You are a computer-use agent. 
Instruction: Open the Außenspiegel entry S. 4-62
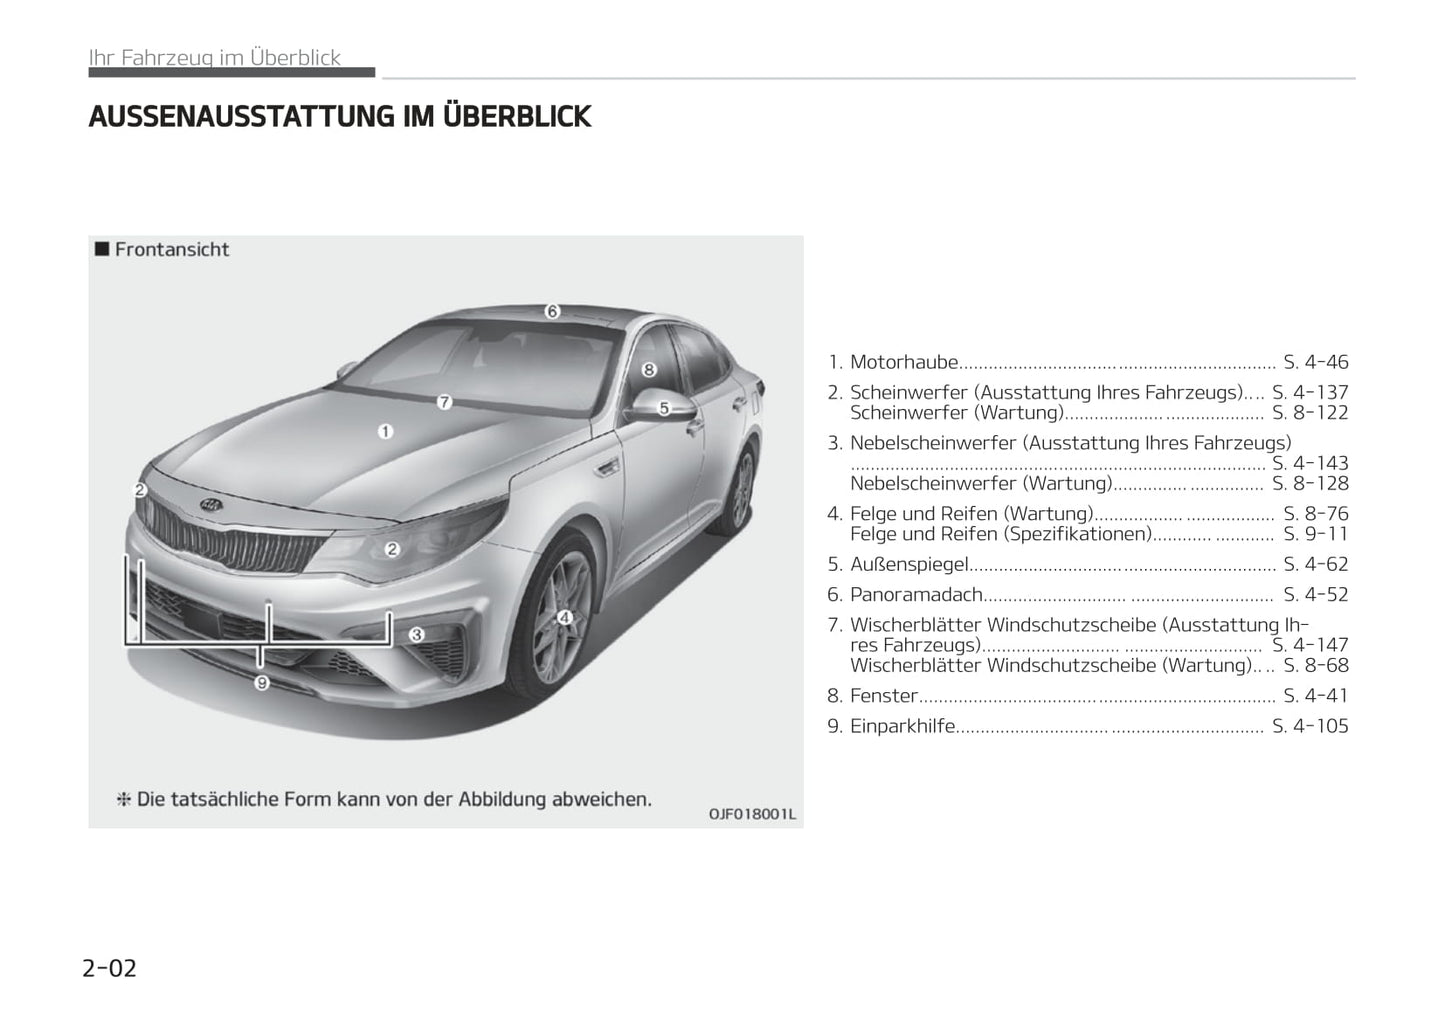click(1315, 564)
